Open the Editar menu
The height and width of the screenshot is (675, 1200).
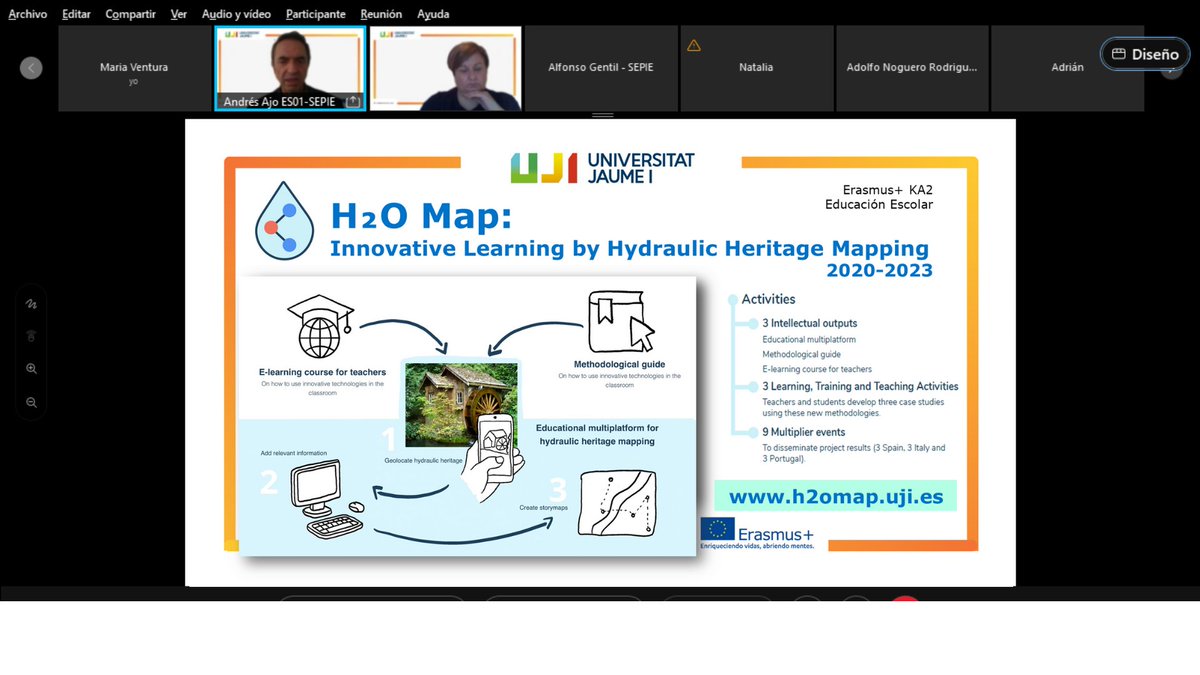click(x=76, y=14)
